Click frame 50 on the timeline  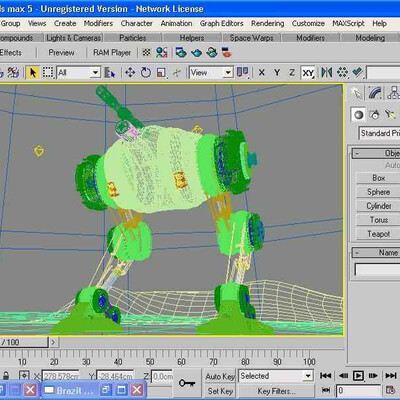(x=150, y=362)
